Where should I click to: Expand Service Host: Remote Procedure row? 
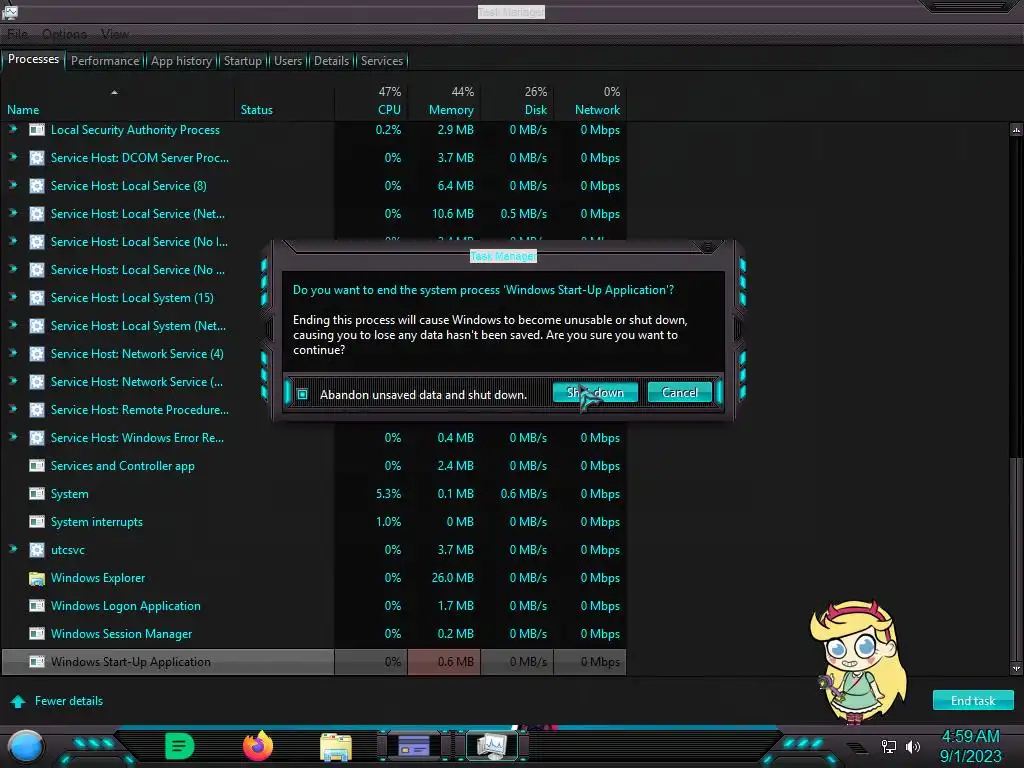[12, 409]
